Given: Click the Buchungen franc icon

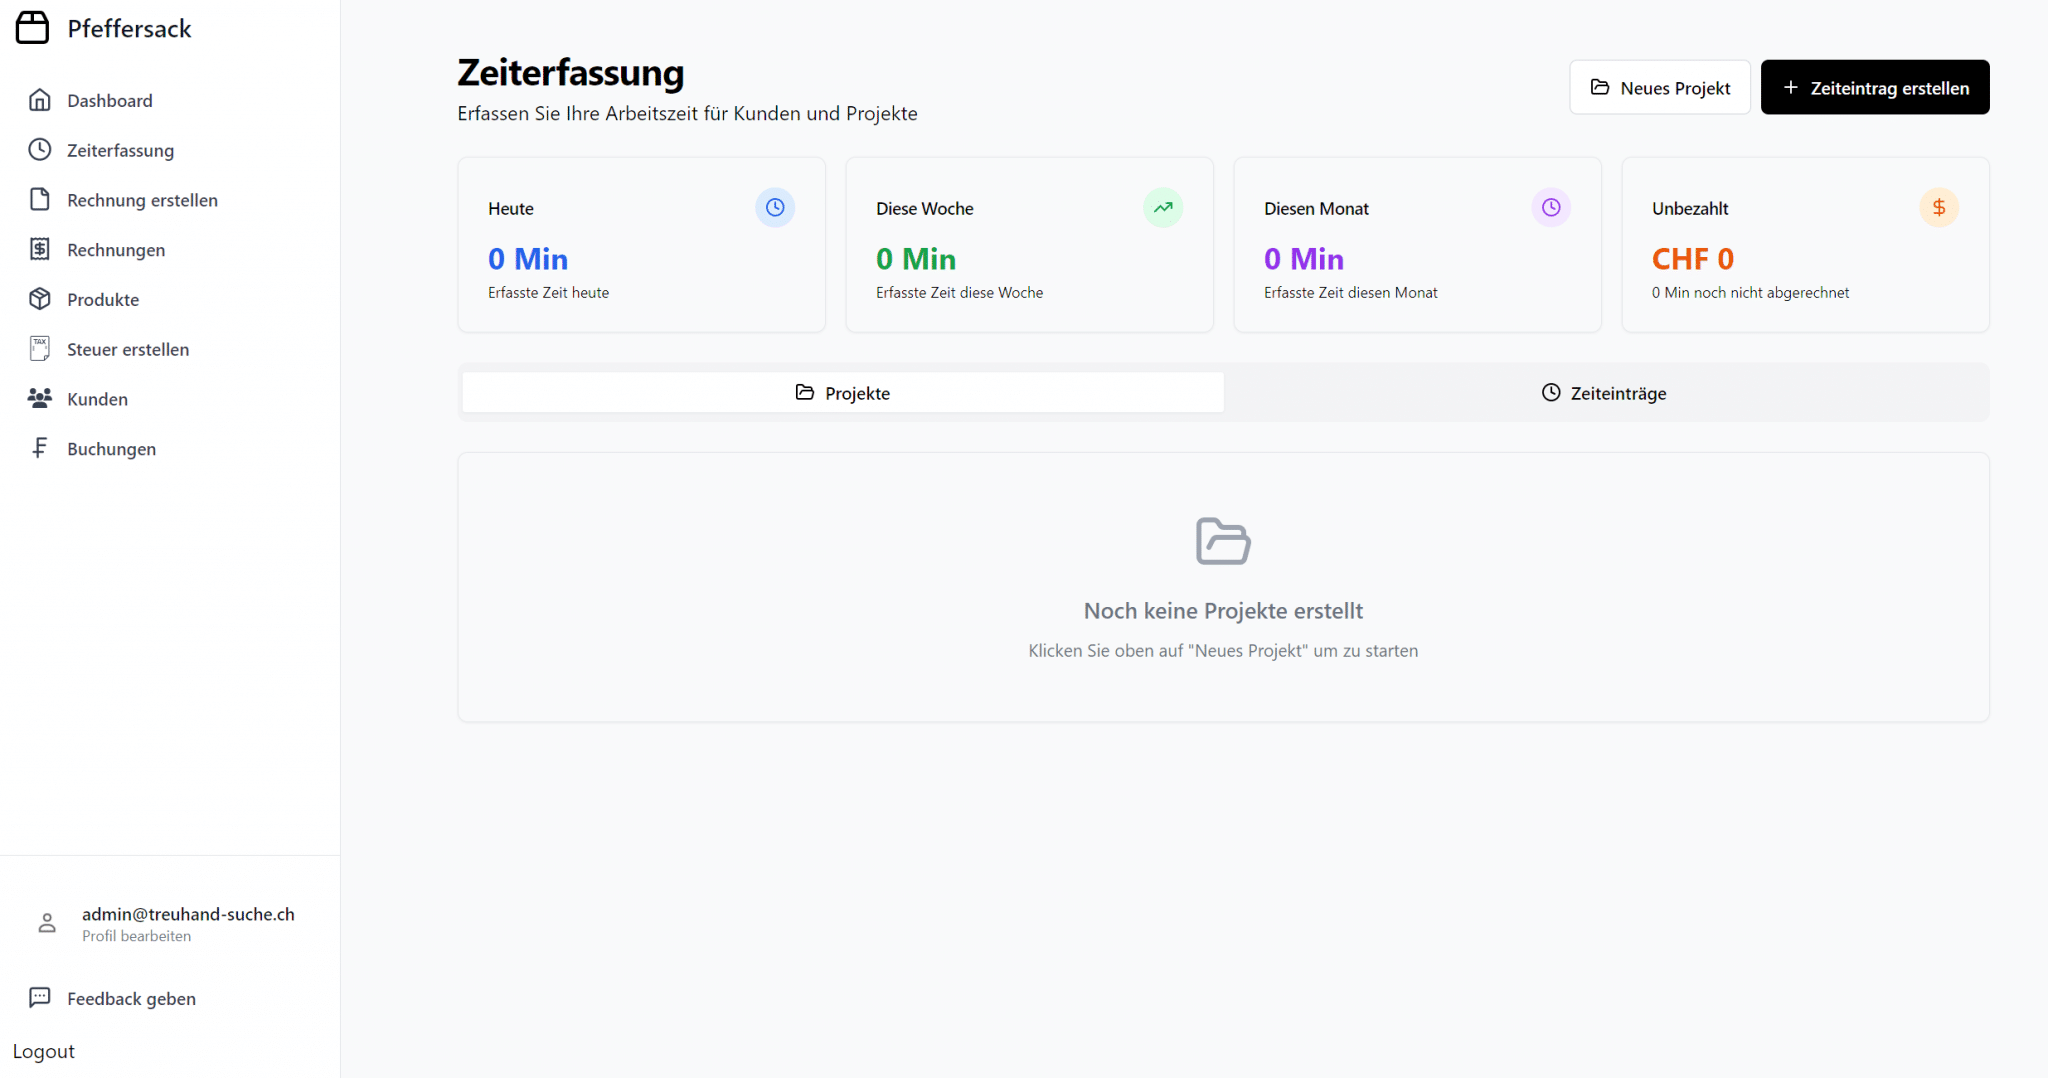Looking at the screenshot, I should [40, 448].
